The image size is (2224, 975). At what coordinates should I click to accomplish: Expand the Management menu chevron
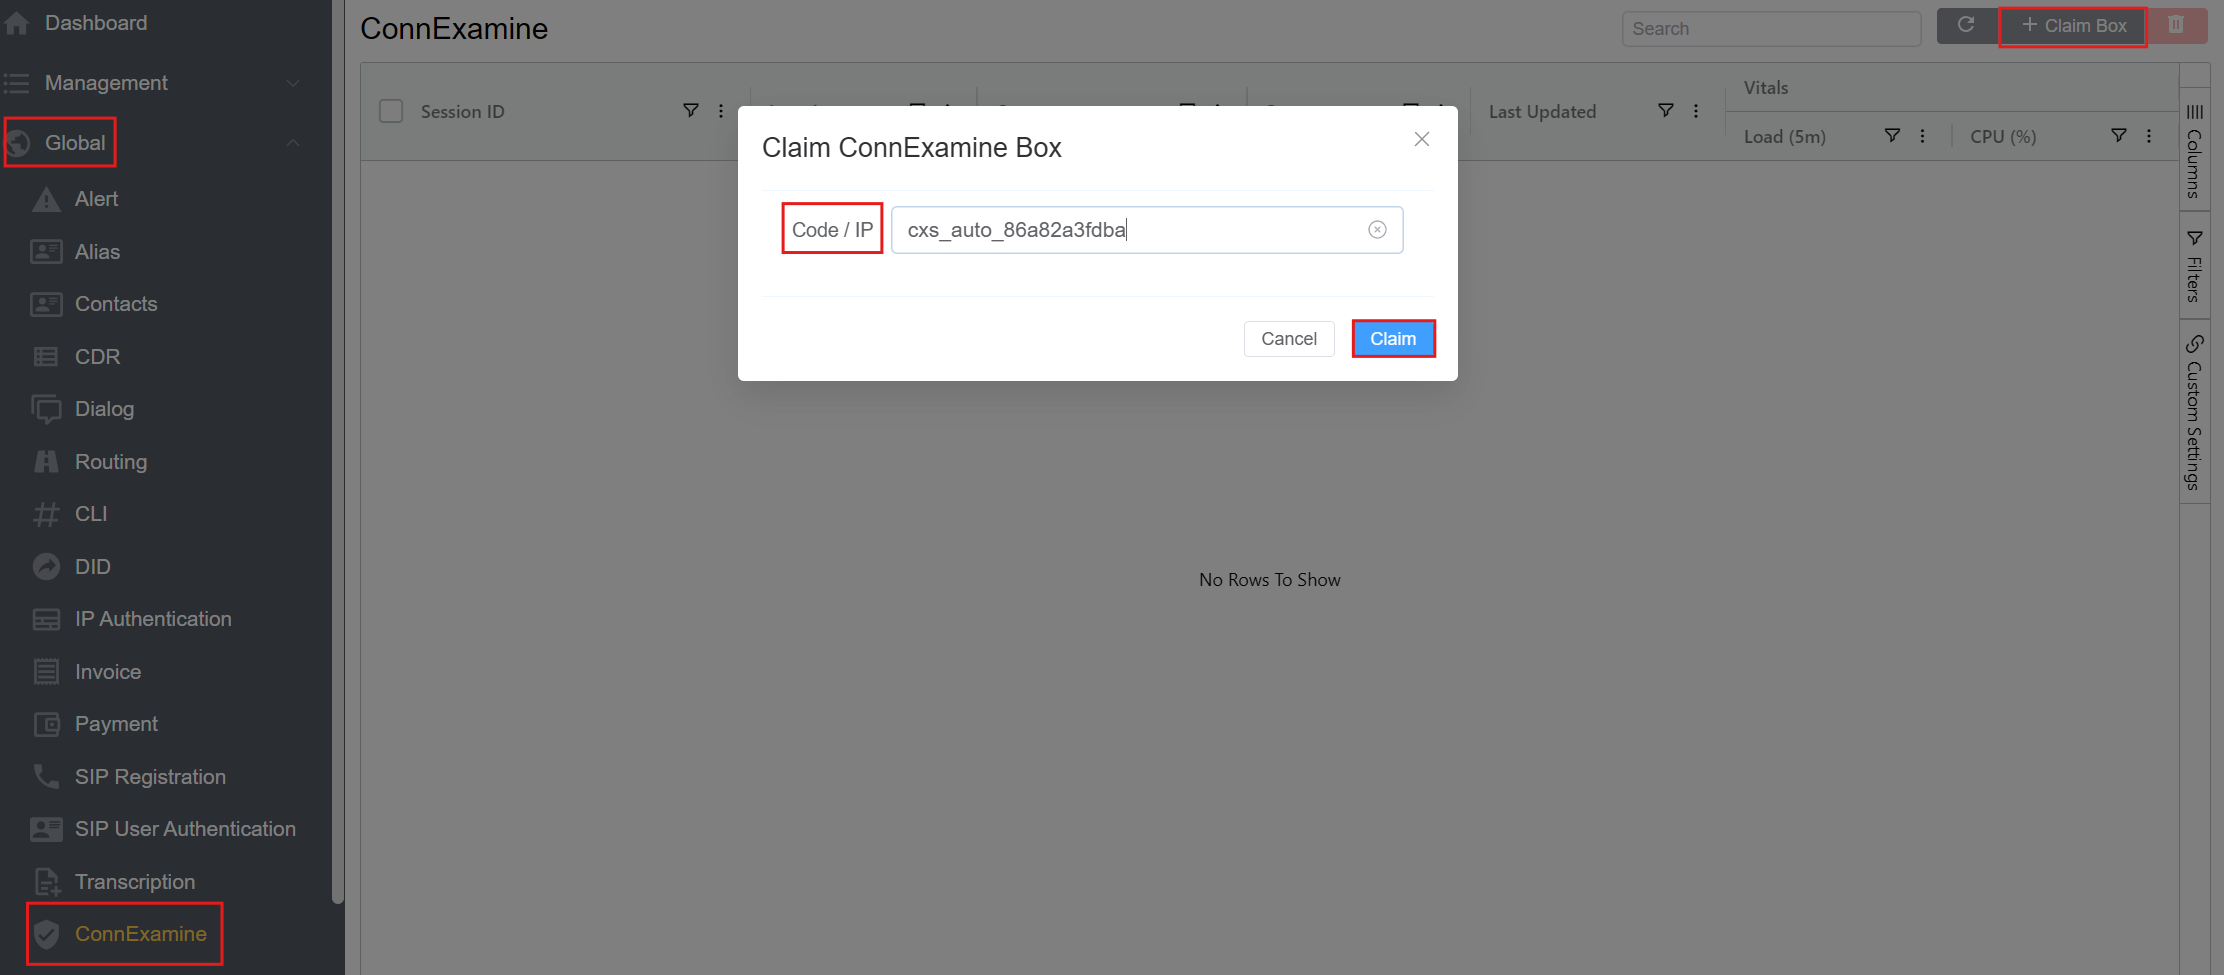(x=293, y=83)
